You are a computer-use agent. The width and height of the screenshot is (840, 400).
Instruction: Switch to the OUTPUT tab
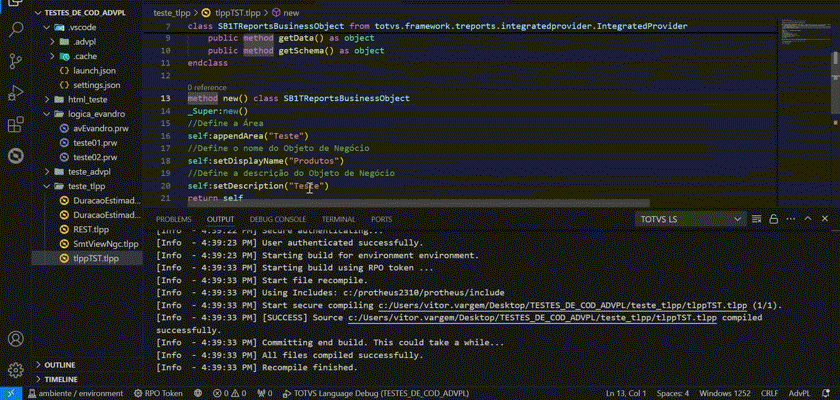221,219
